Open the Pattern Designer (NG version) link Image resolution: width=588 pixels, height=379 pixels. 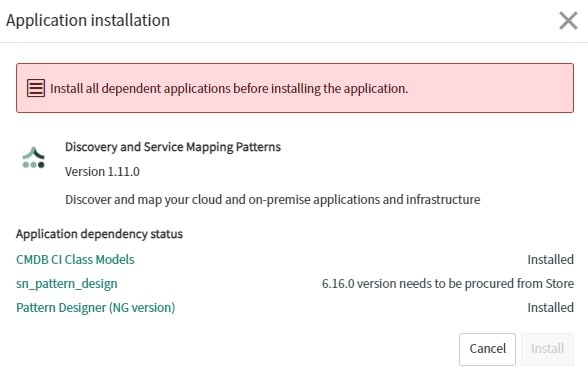tap(96, 307)
